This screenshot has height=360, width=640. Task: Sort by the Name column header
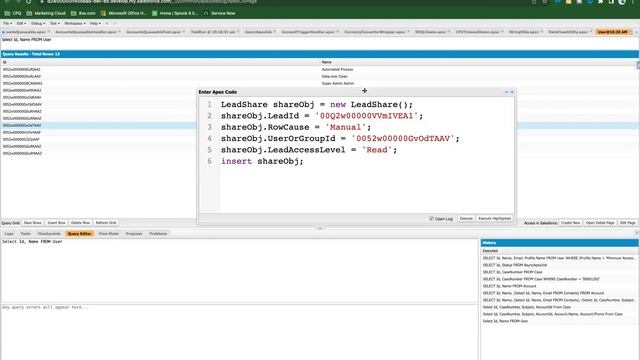(x=478, y=62)
